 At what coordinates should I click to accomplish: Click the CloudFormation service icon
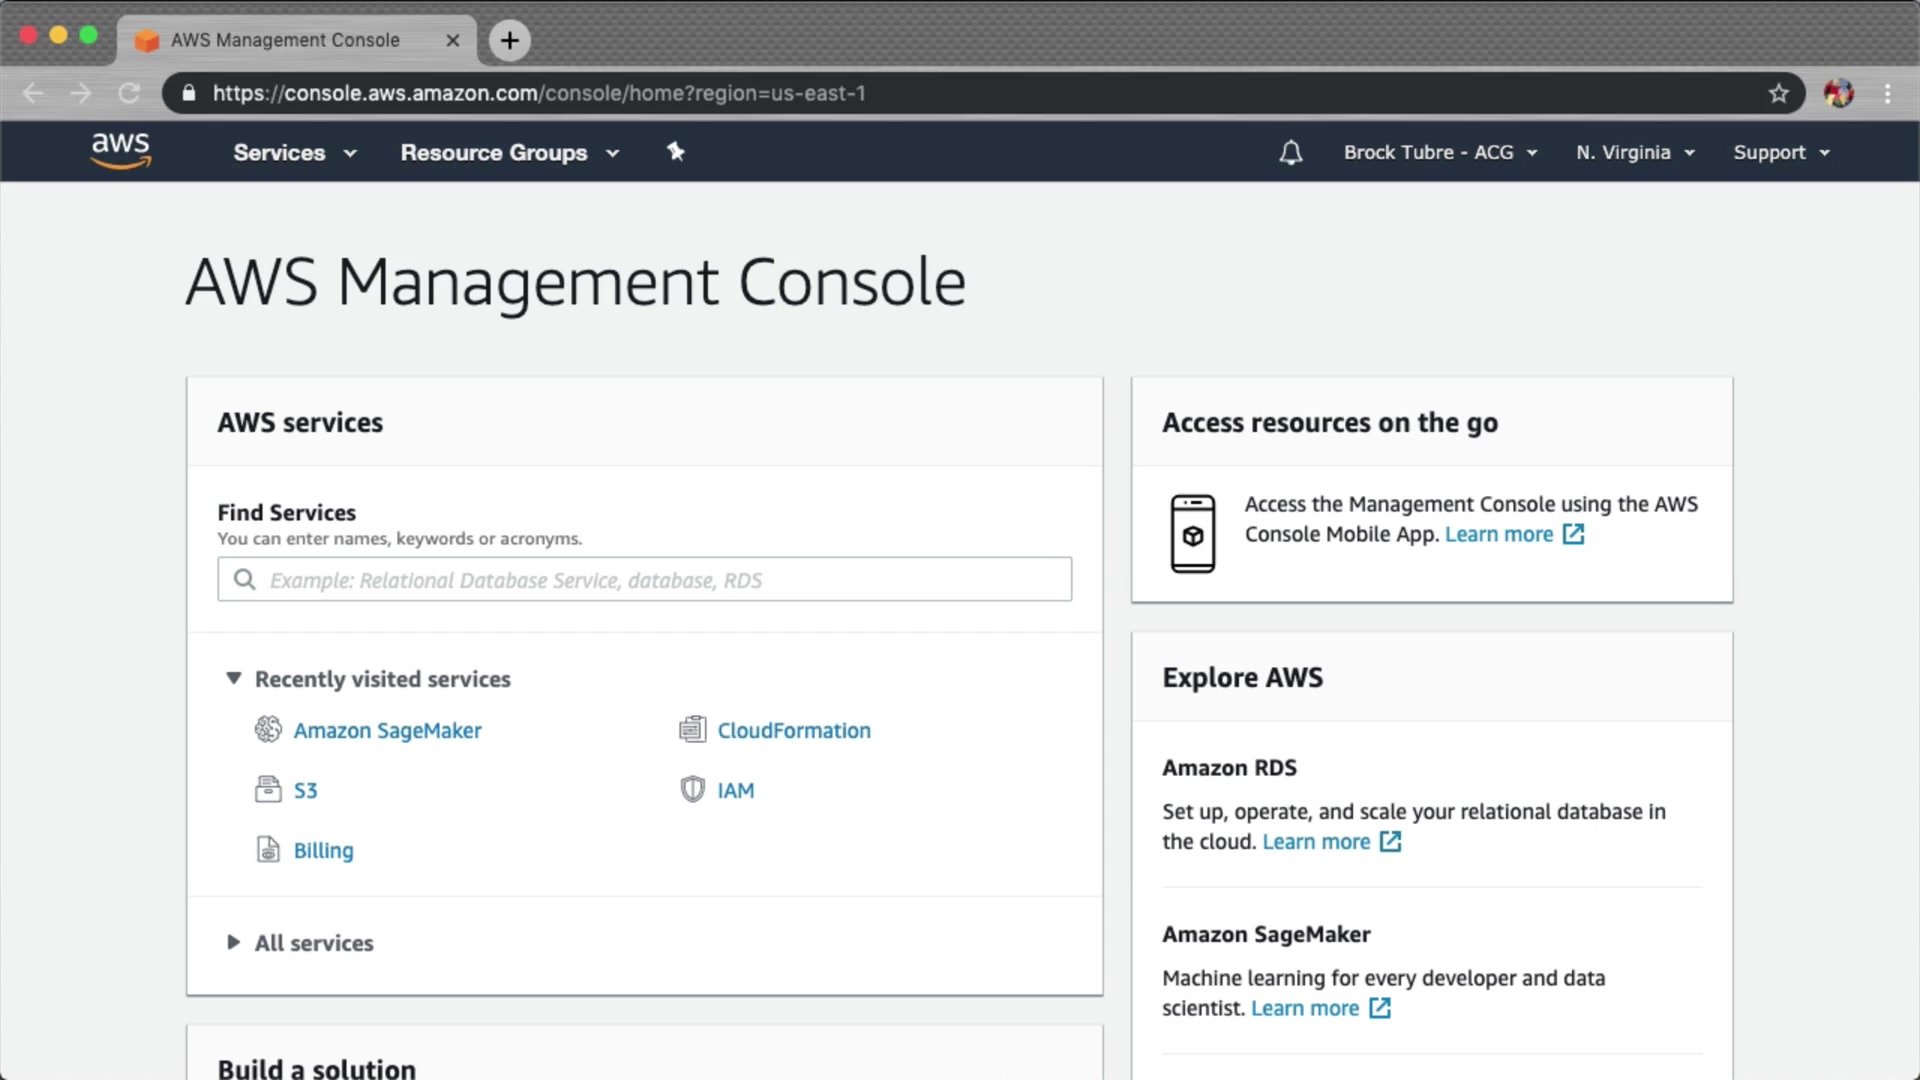coord(692,730)
